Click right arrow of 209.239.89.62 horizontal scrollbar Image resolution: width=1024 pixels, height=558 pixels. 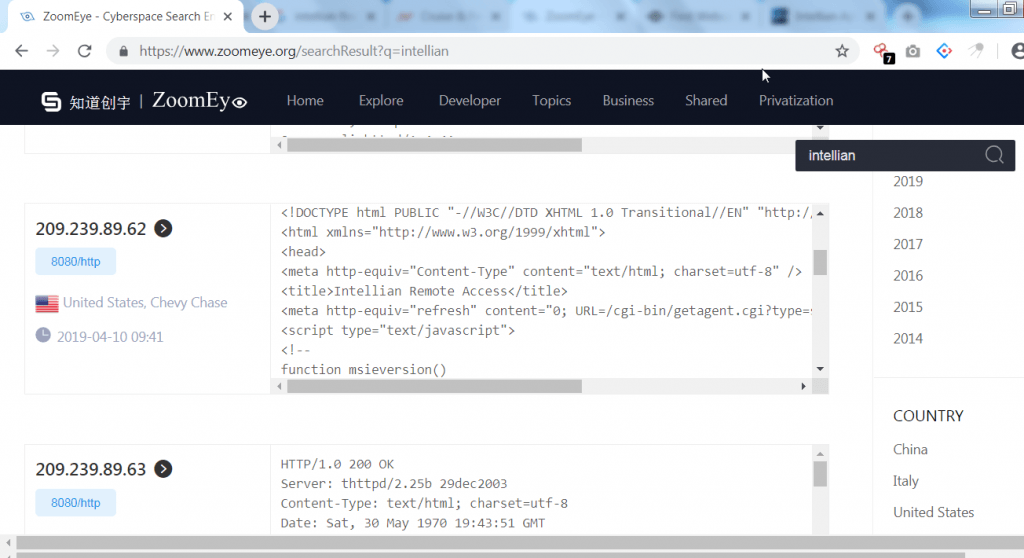803,386
